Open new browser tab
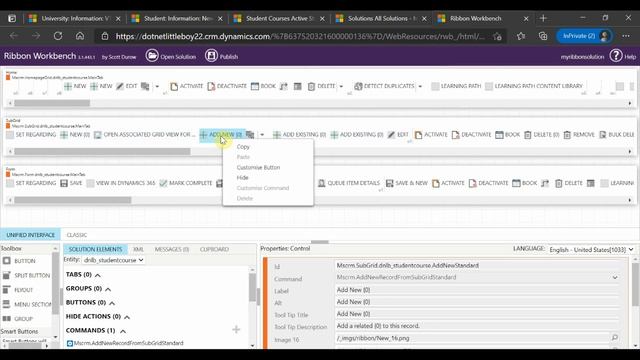The width and height of the screenshot is (640, 360). pos(543,18)
